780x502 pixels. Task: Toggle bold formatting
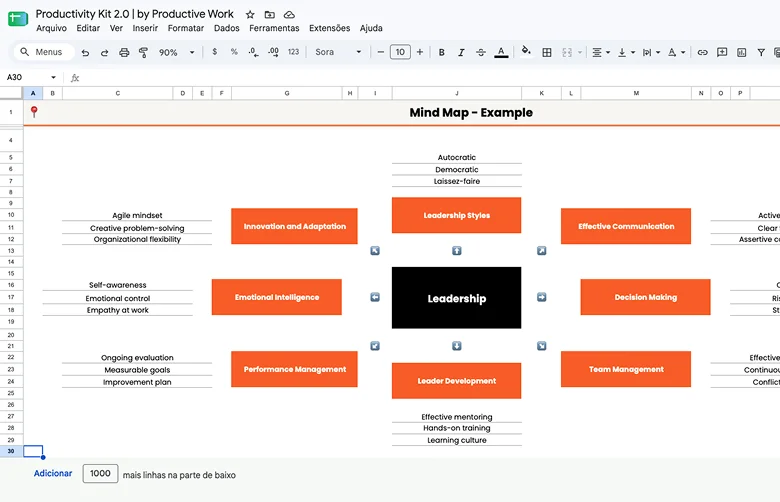(x=441, y=52)
